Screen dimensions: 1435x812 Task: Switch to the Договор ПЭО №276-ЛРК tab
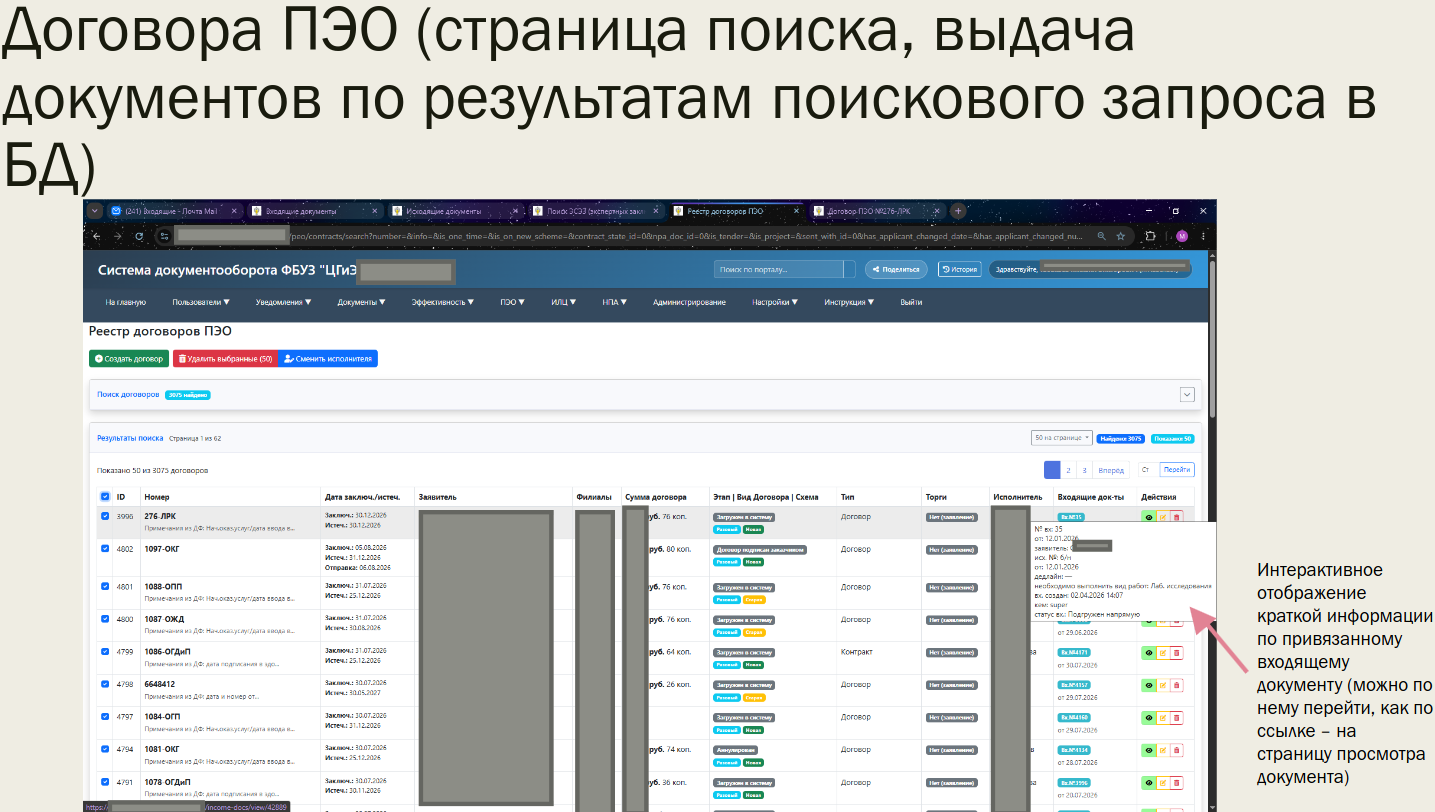[876, 211]
